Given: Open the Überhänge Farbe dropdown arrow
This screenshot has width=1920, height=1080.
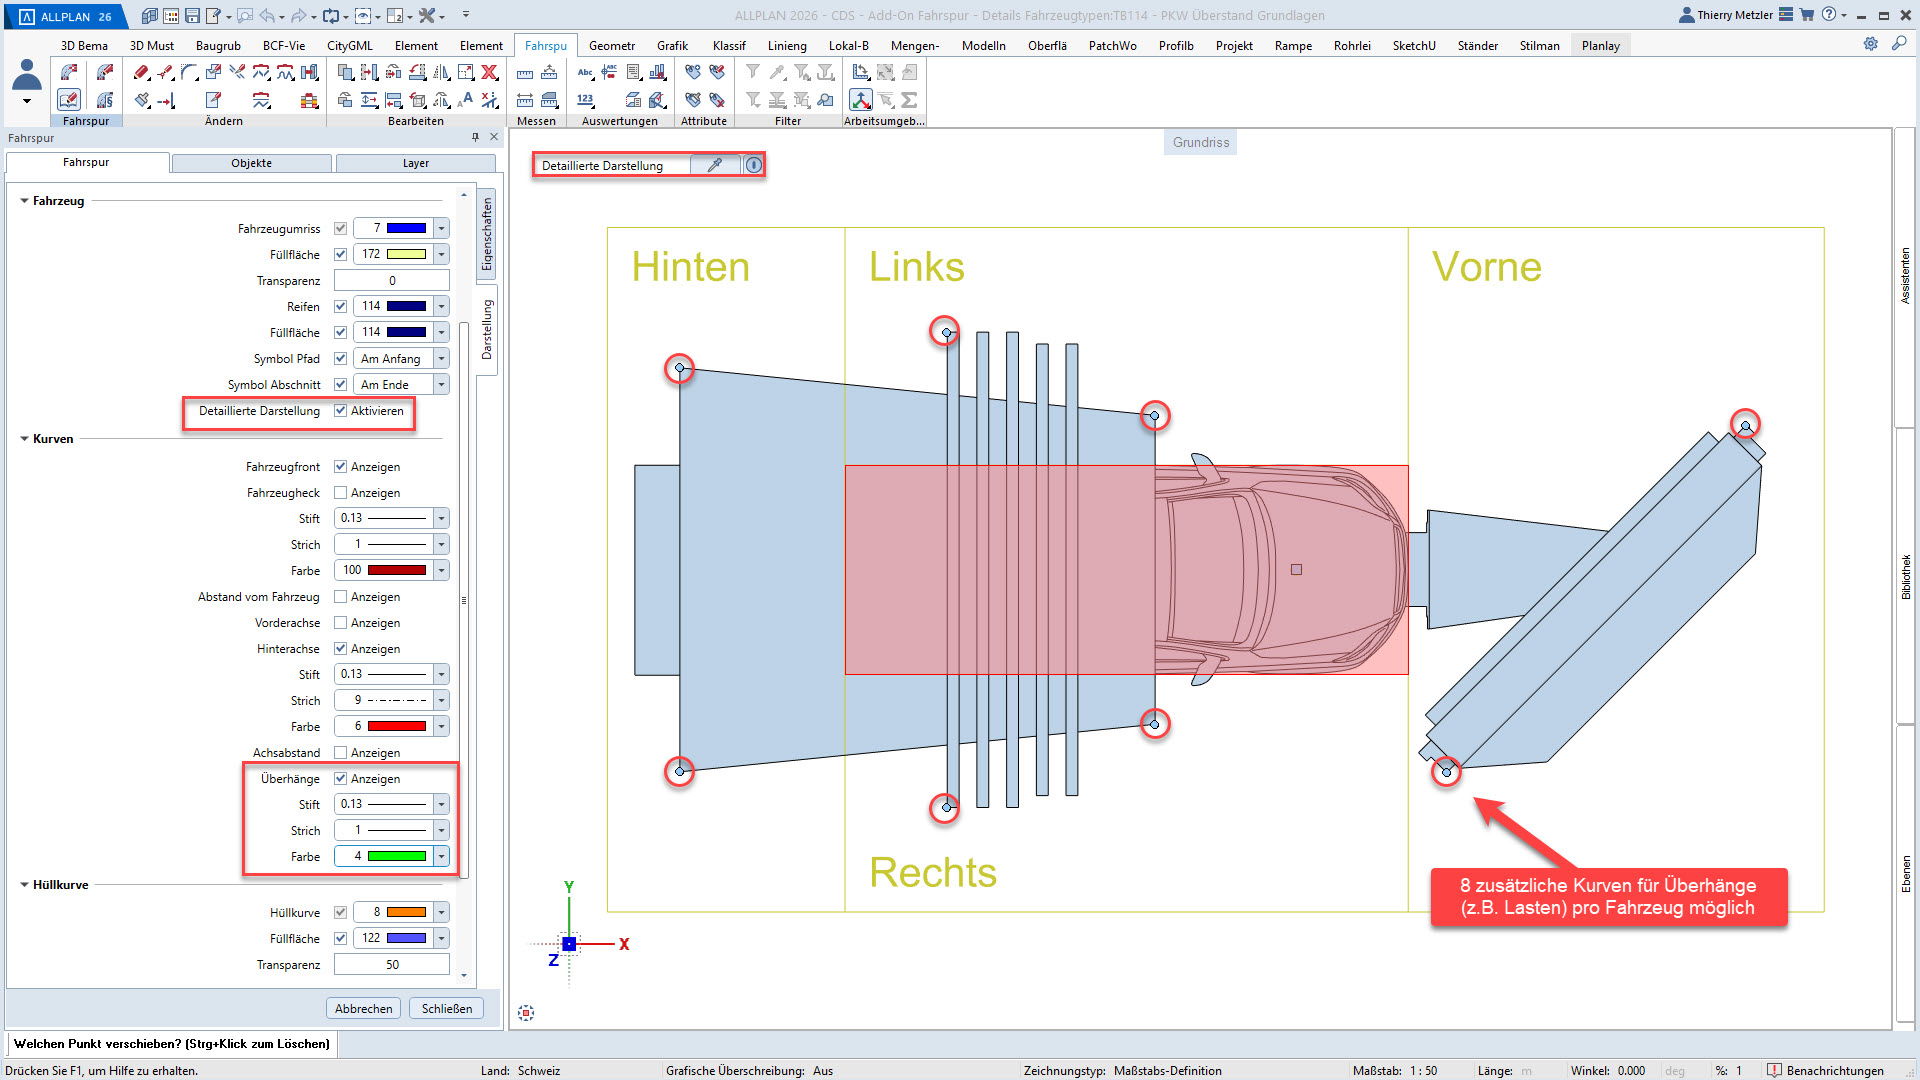Looking at the screenshot, I should click(441, 857).
